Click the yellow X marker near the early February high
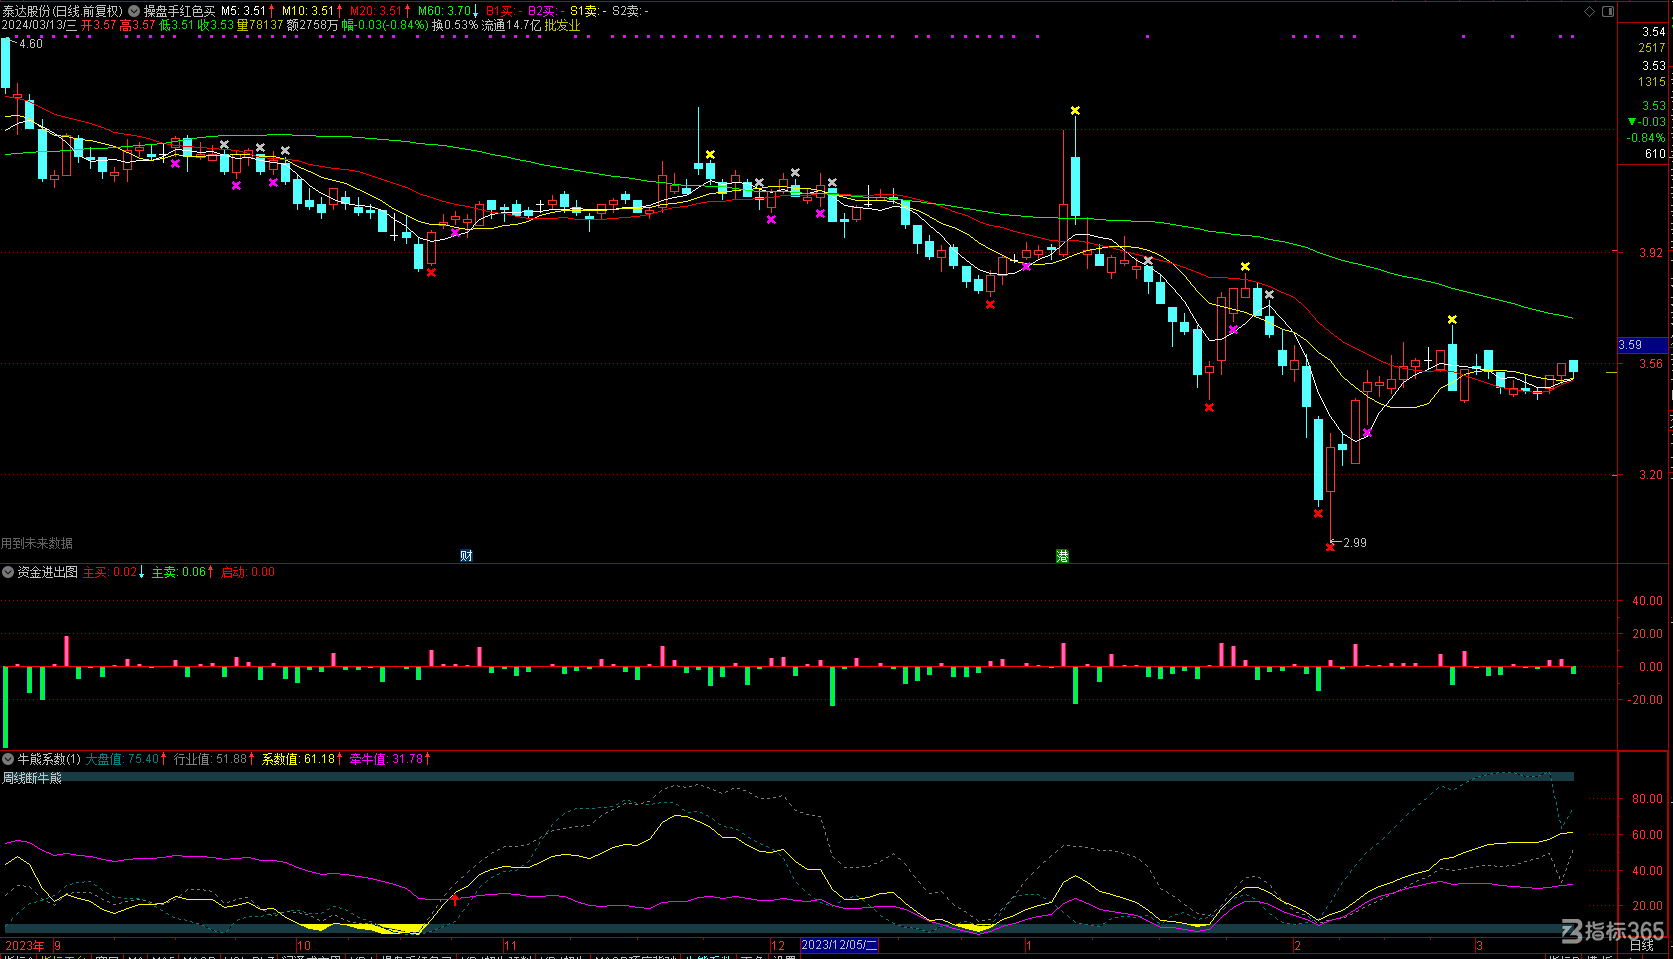 pos(1245,266)
